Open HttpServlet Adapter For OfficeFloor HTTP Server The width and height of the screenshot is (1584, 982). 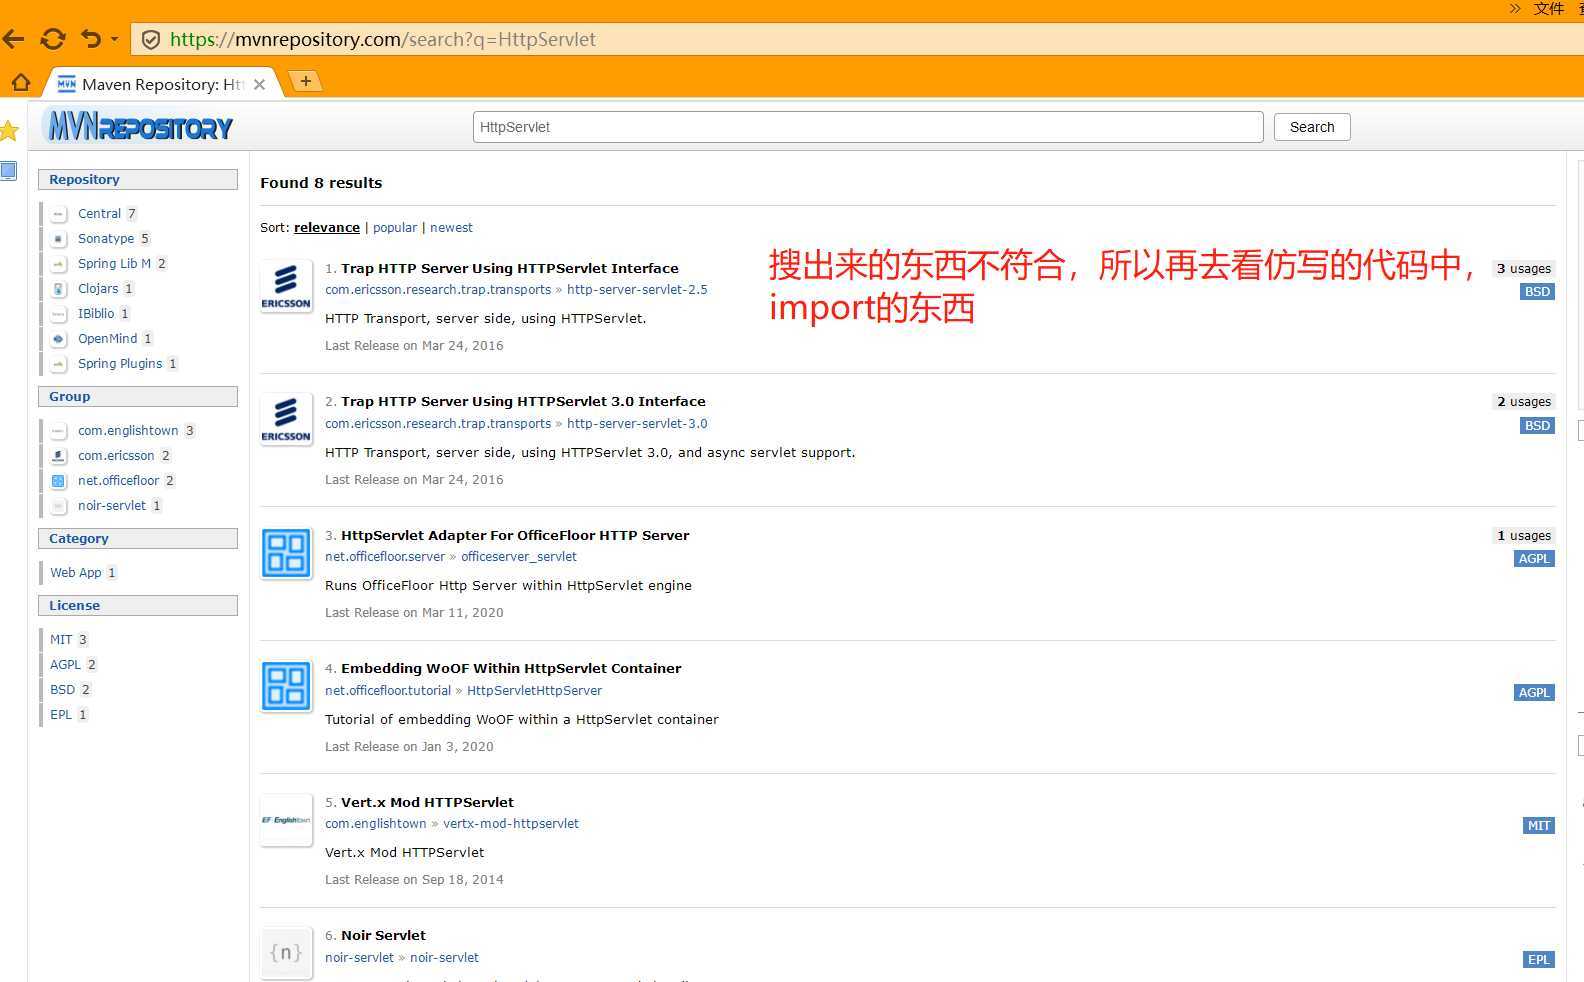pyautogui.click(x=515, y=535)
